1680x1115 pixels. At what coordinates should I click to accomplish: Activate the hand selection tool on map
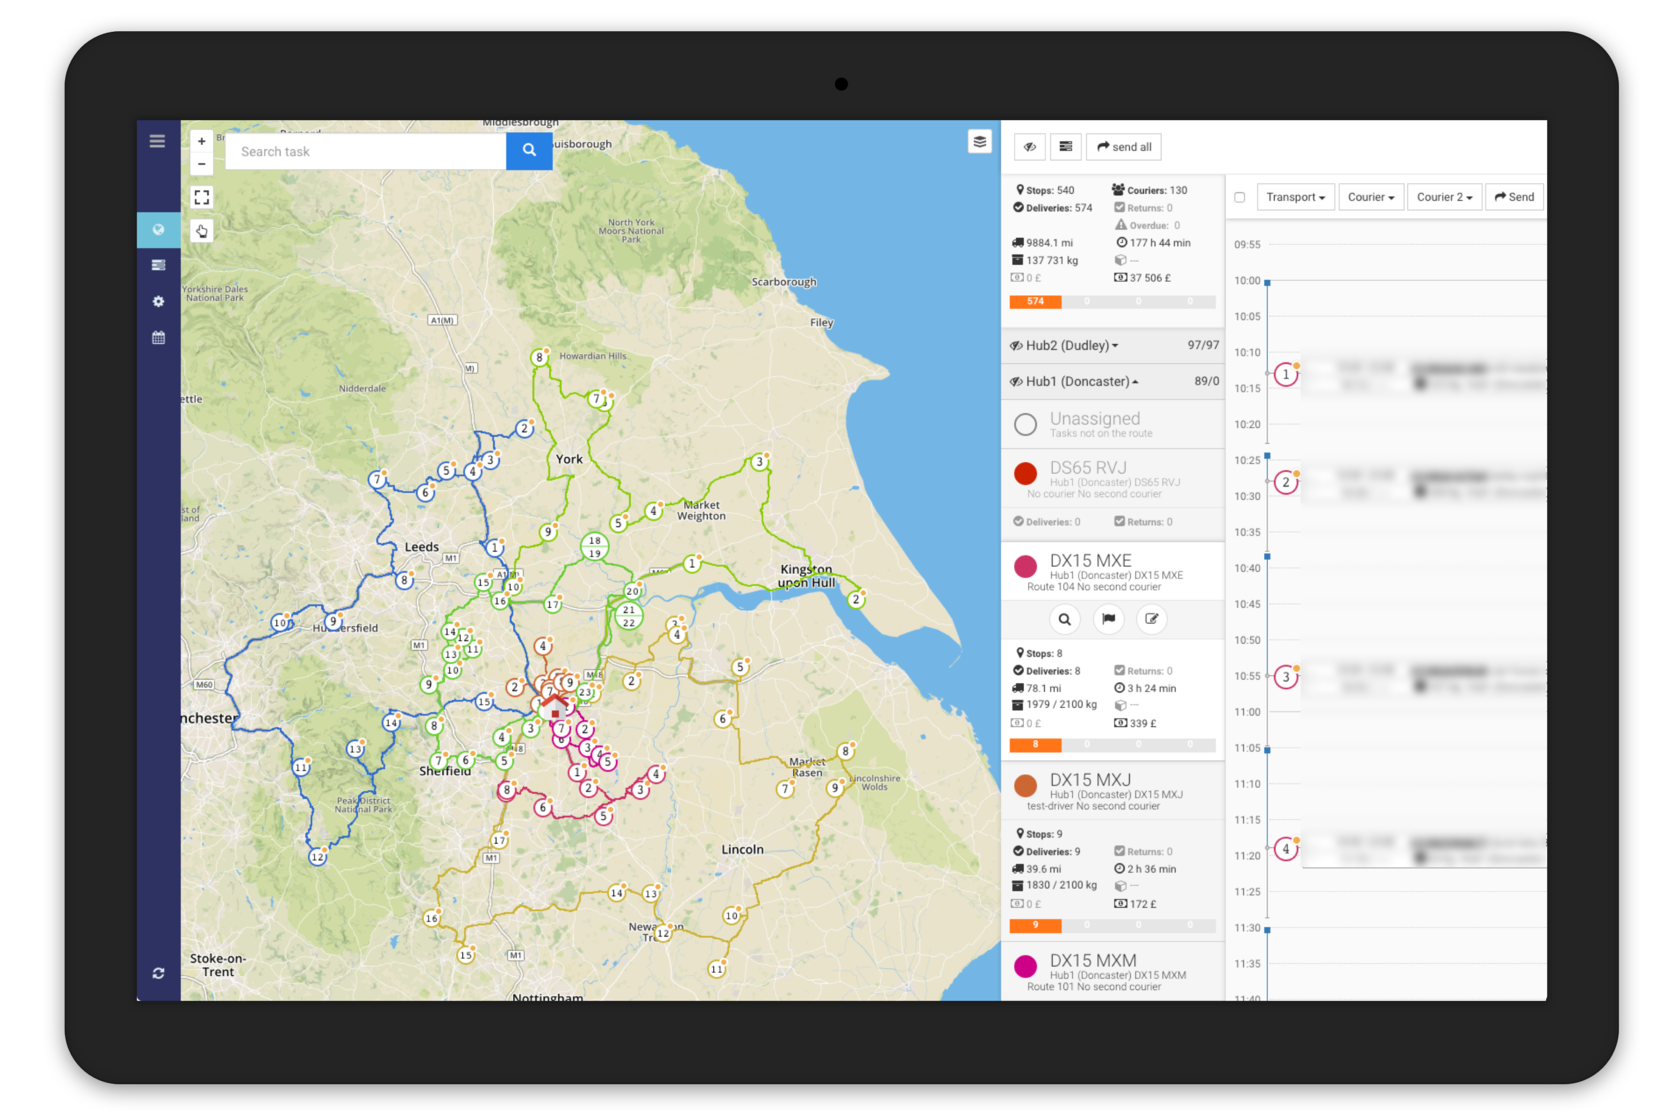pyautogui.click(x=201, y=231)
